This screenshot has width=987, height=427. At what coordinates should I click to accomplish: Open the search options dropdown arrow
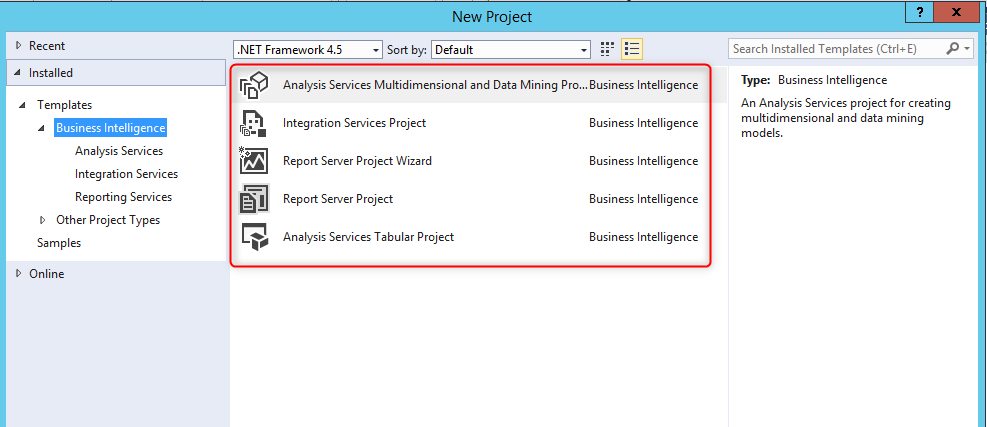point(968,48)
